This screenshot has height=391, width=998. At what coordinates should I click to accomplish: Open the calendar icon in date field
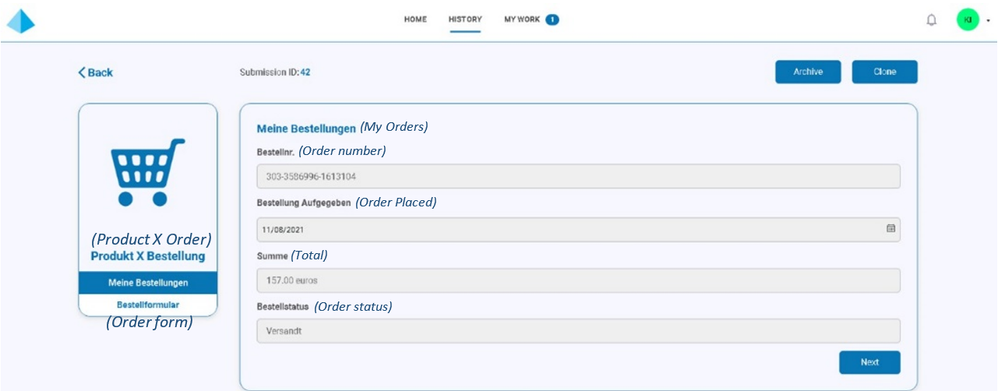tap(890, 228)
